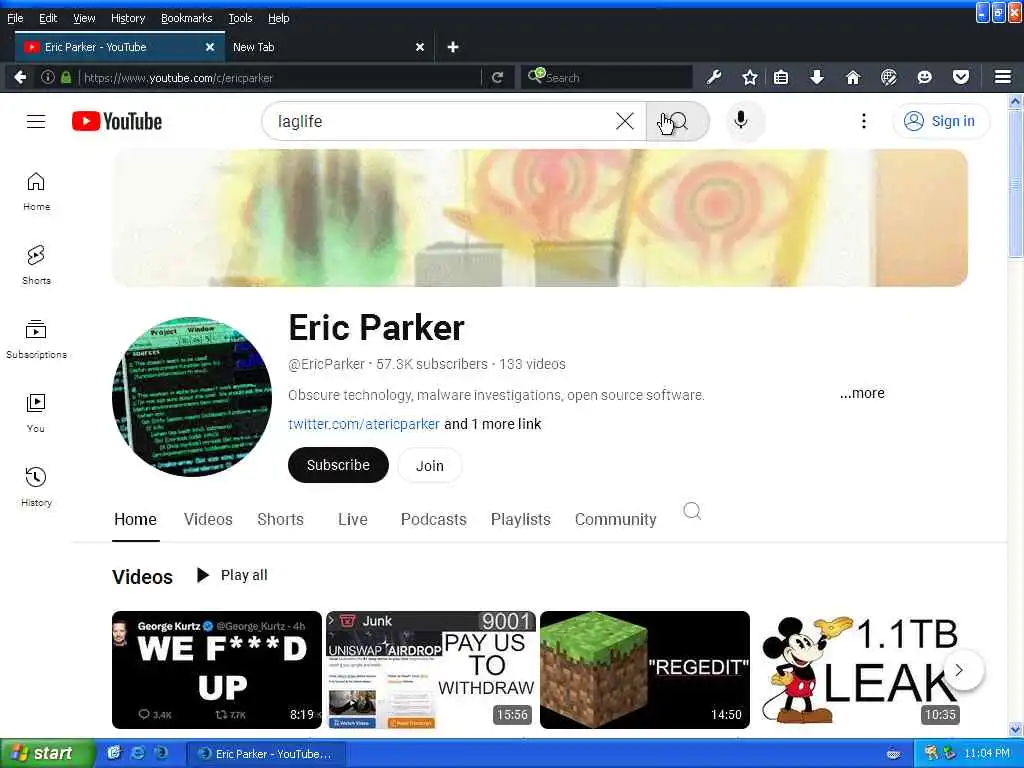Screen dimensions: 1024x768
Task: Click the YouTube logo
Action: (117, 121)
